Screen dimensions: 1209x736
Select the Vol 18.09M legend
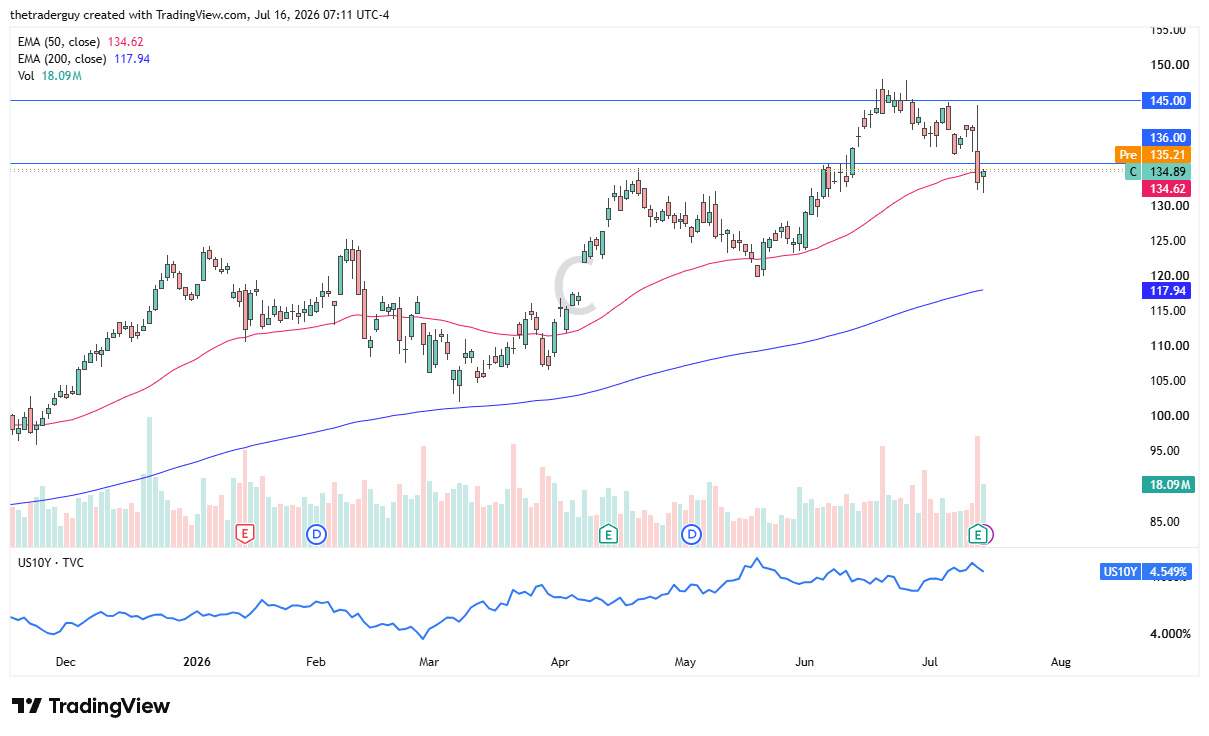click(x=49, y=76)
